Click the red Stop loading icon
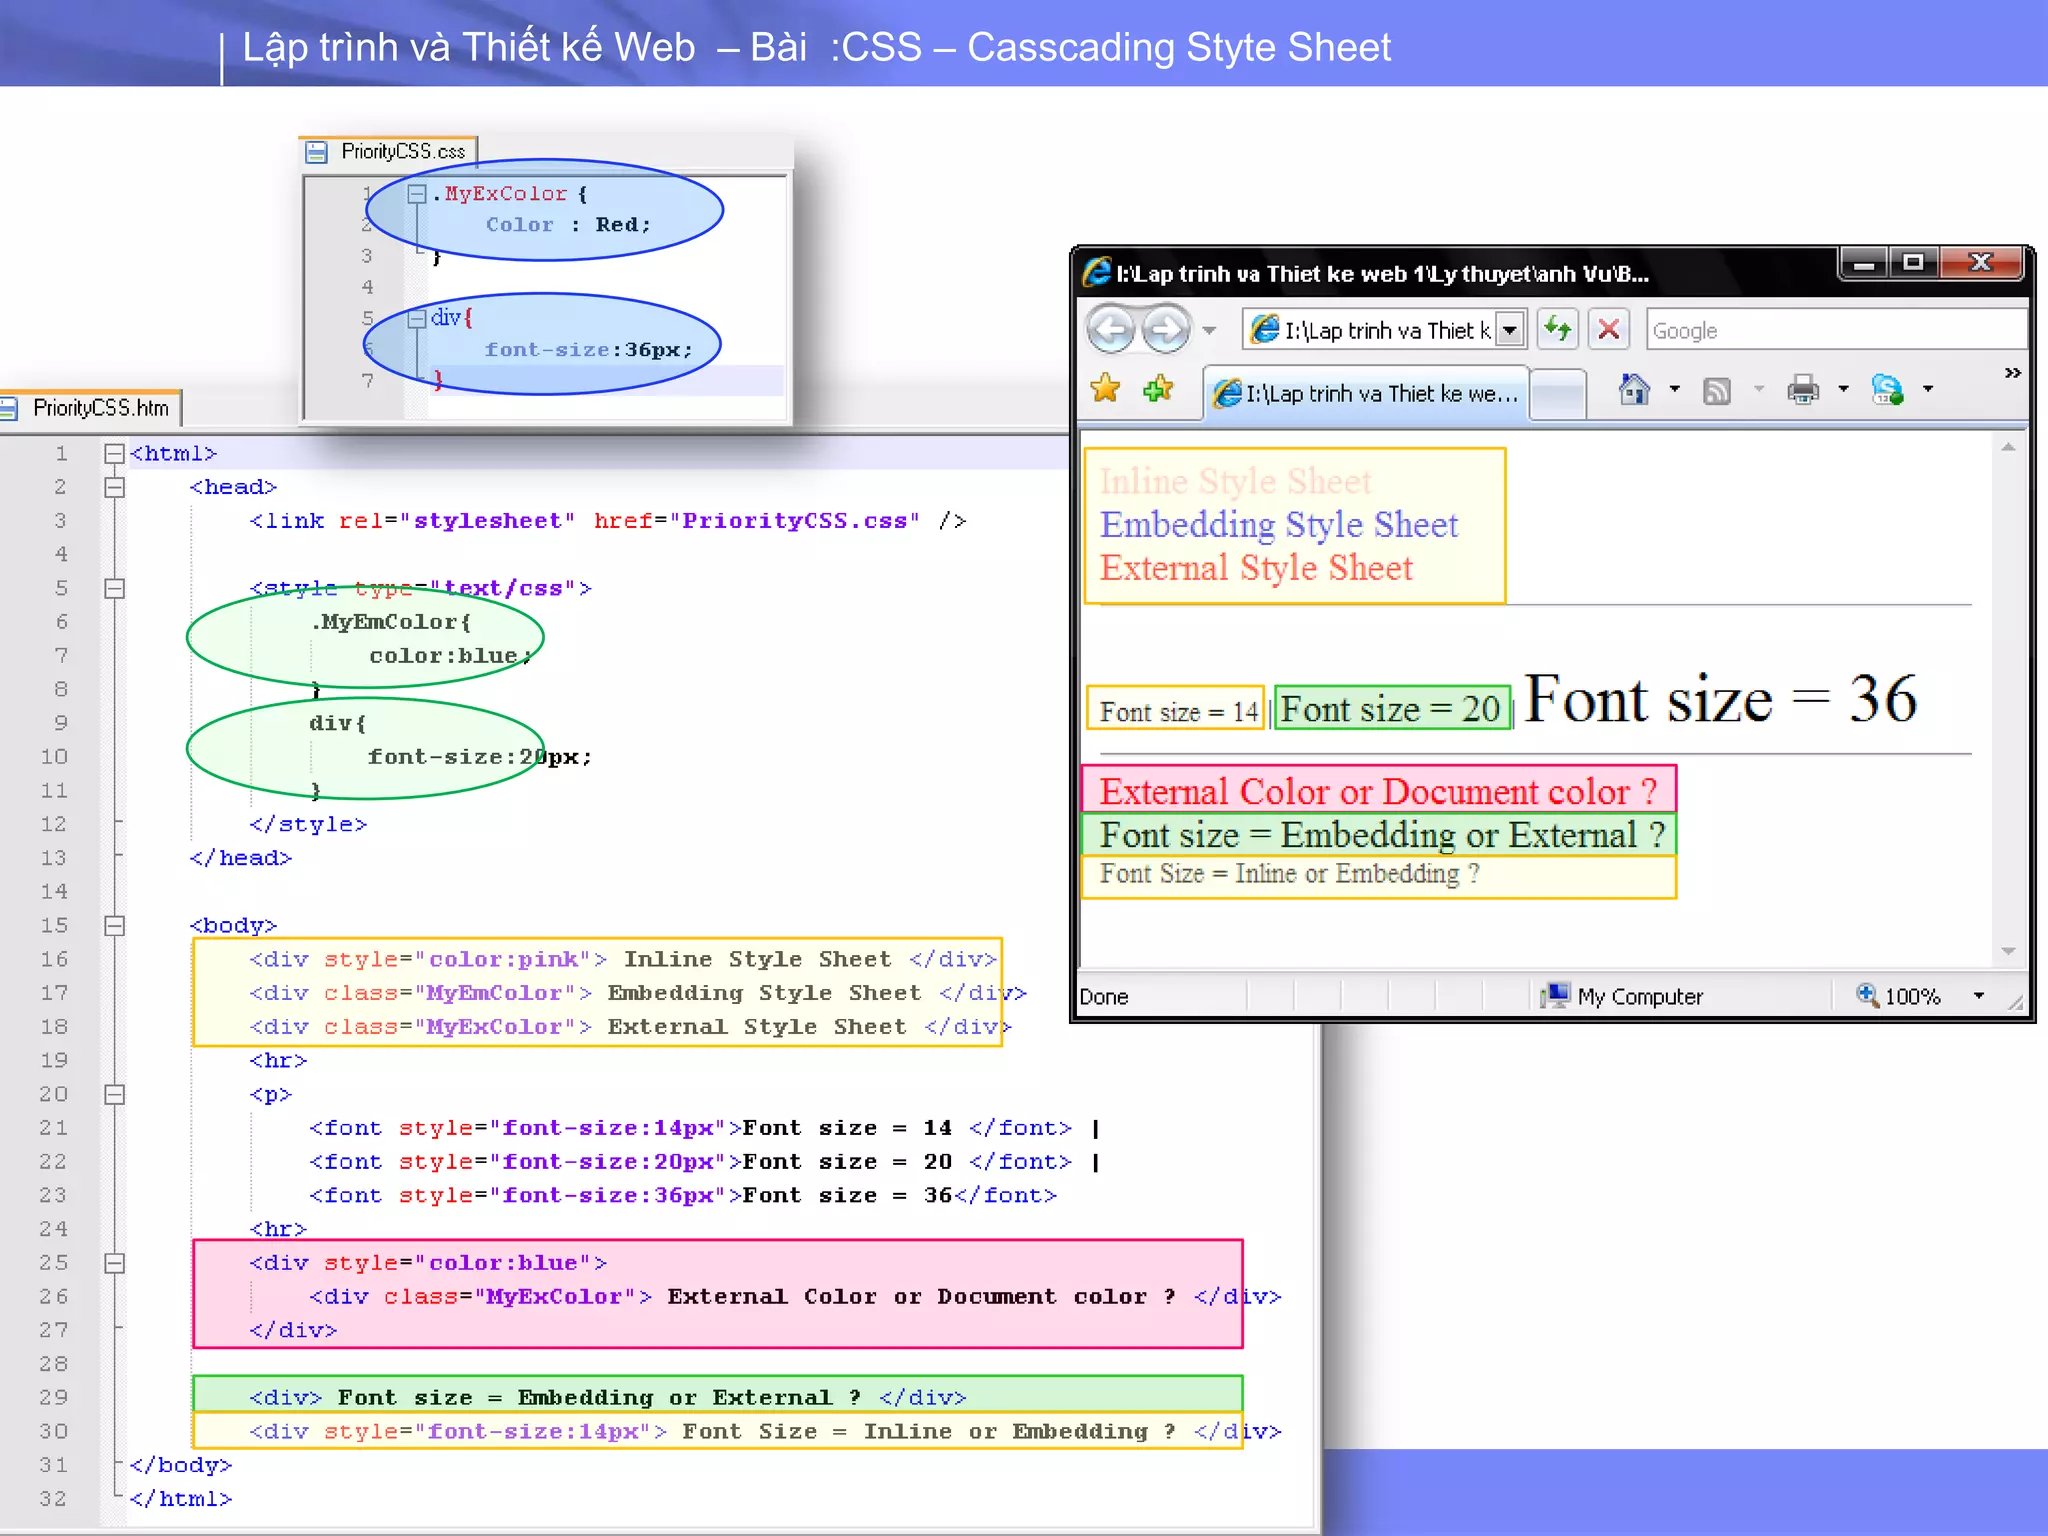The height and width of the screenshot is (1536, 2048). [1609, 329]
